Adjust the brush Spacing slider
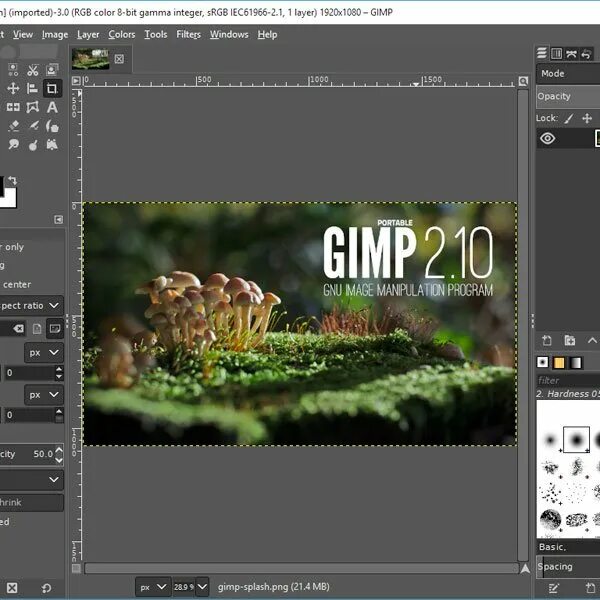Image resolution: width=600 pixels, height=600 pixels. [x=568, y=566]
